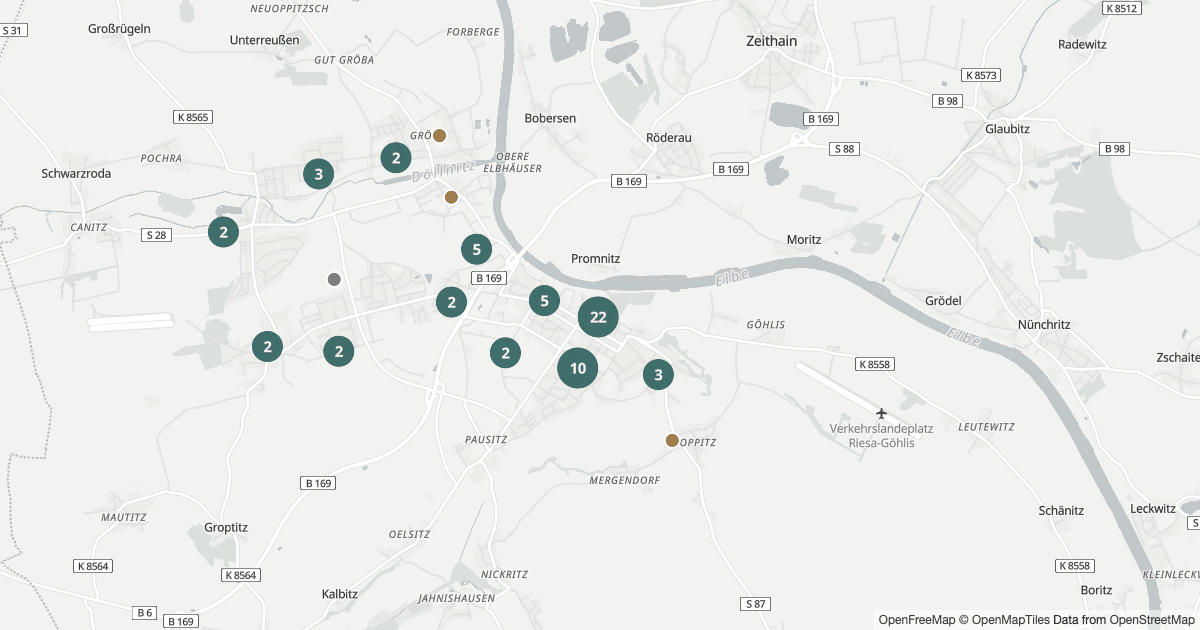Follow the OpenStreetMap attribution link

tap(1151, 620)
